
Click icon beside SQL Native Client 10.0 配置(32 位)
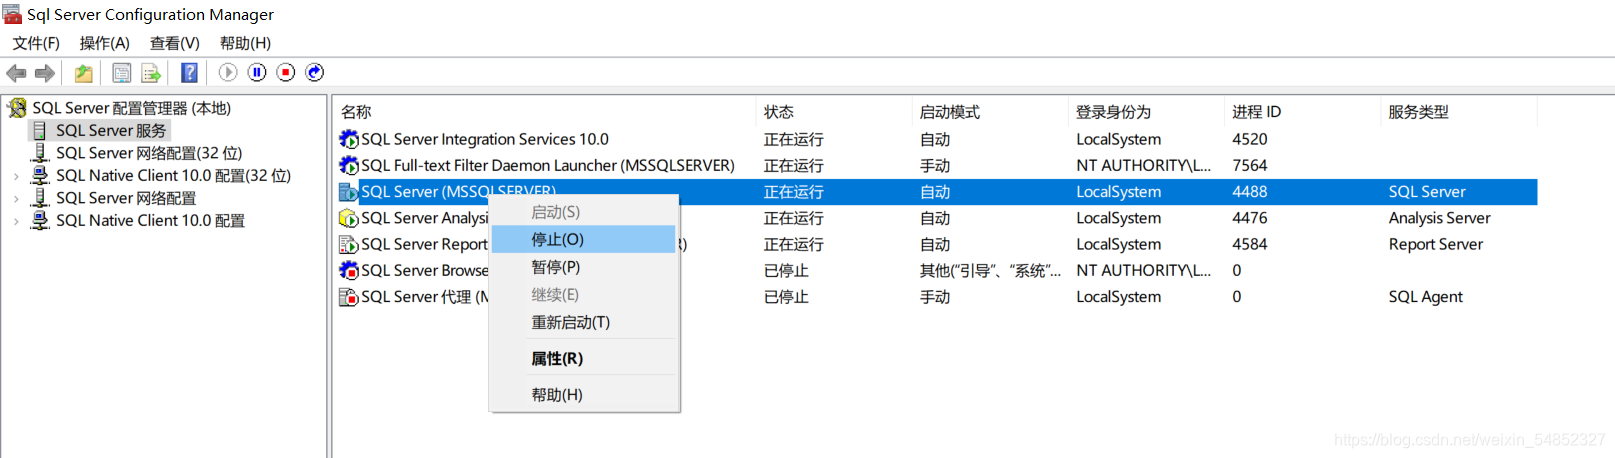point(40,175)
